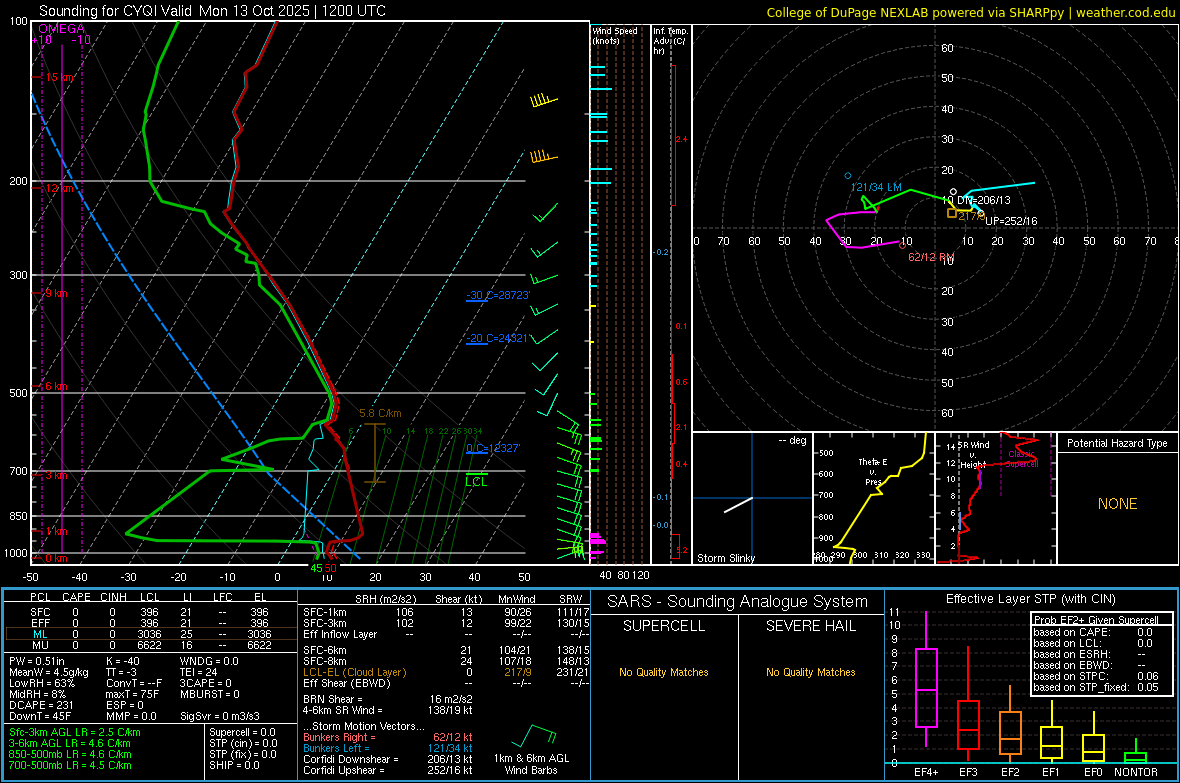Select the -30 C=28723' height label
Viewport: 1180px width, 783px height.
pyautogui.click(x=498, y=295)
